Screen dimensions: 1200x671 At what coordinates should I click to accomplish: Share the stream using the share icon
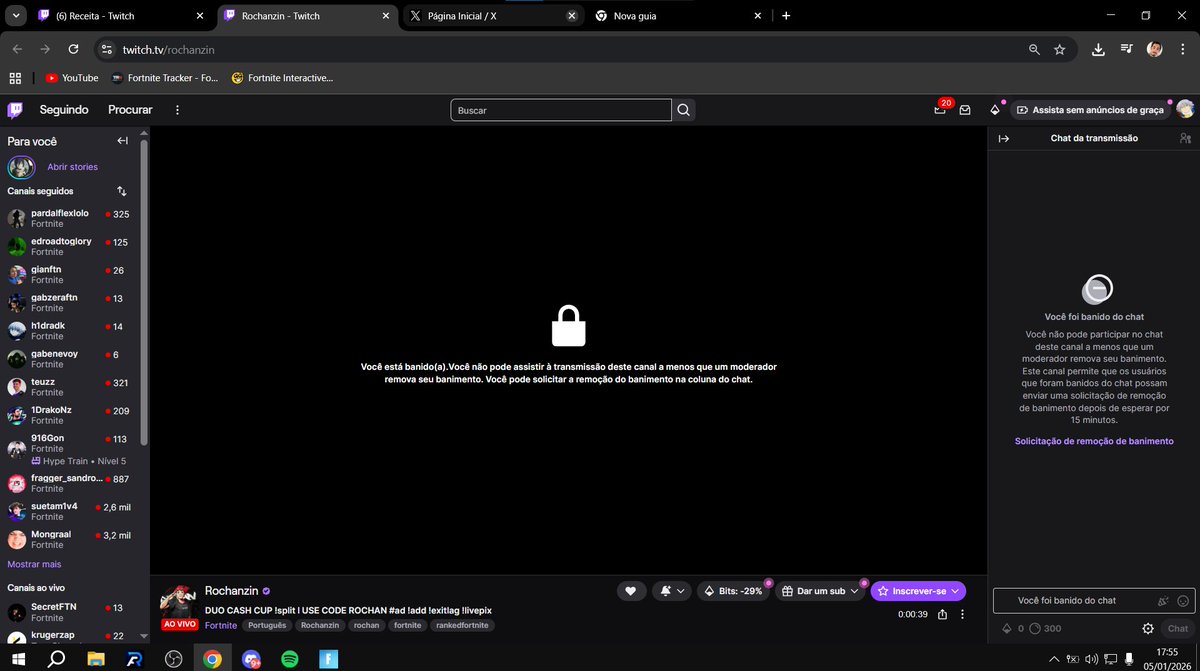pyautogui.click(x=942, y=615)
